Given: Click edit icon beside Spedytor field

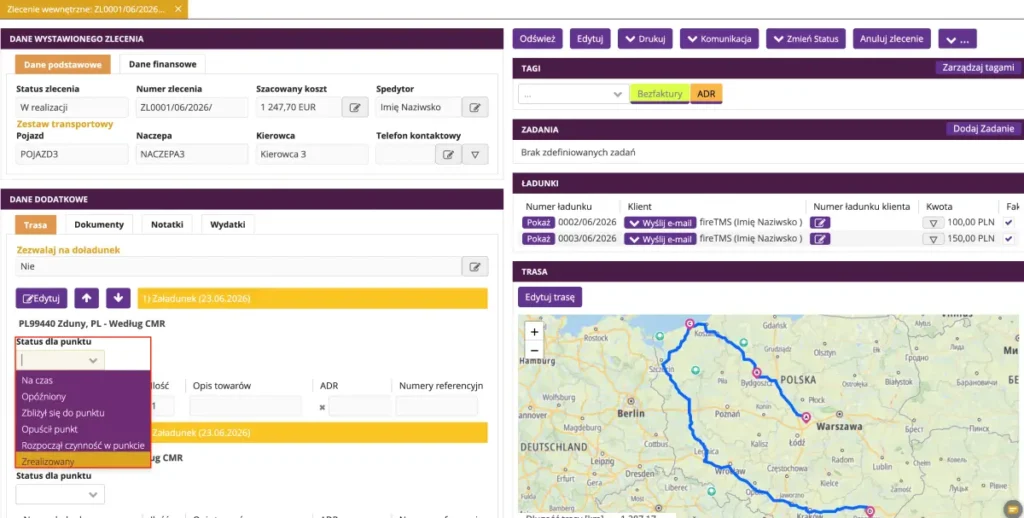Looking at the screenshot, I should (475, 107).
